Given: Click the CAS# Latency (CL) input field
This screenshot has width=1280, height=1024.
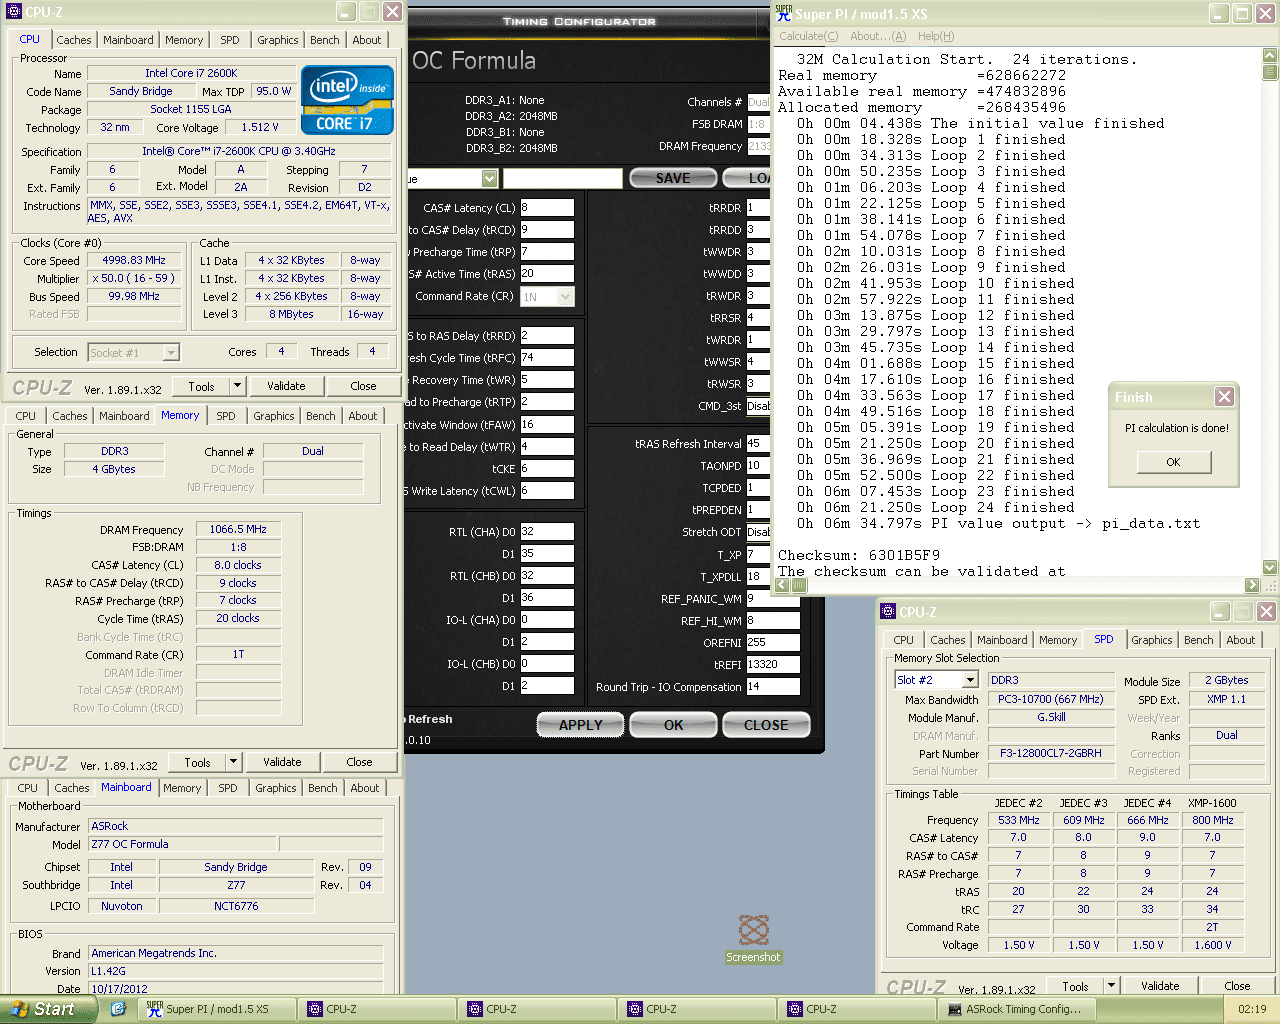Looking at the screenshot, I should click(547, 208).
